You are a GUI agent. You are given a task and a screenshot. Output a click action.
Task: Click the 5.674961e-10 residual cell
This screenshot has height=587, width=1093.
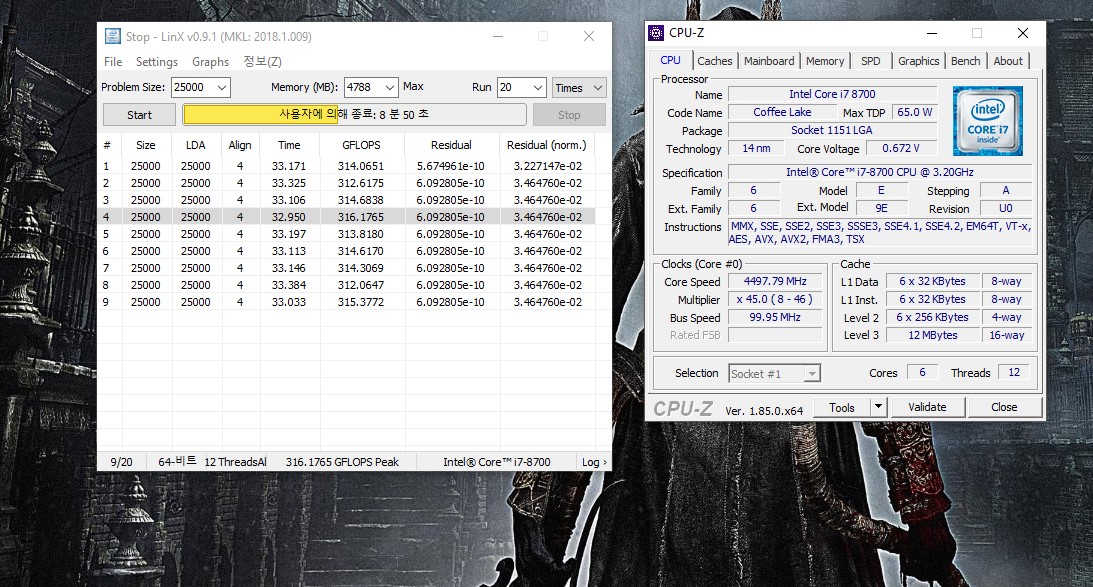pyautogui.click(x=450, y=166)
